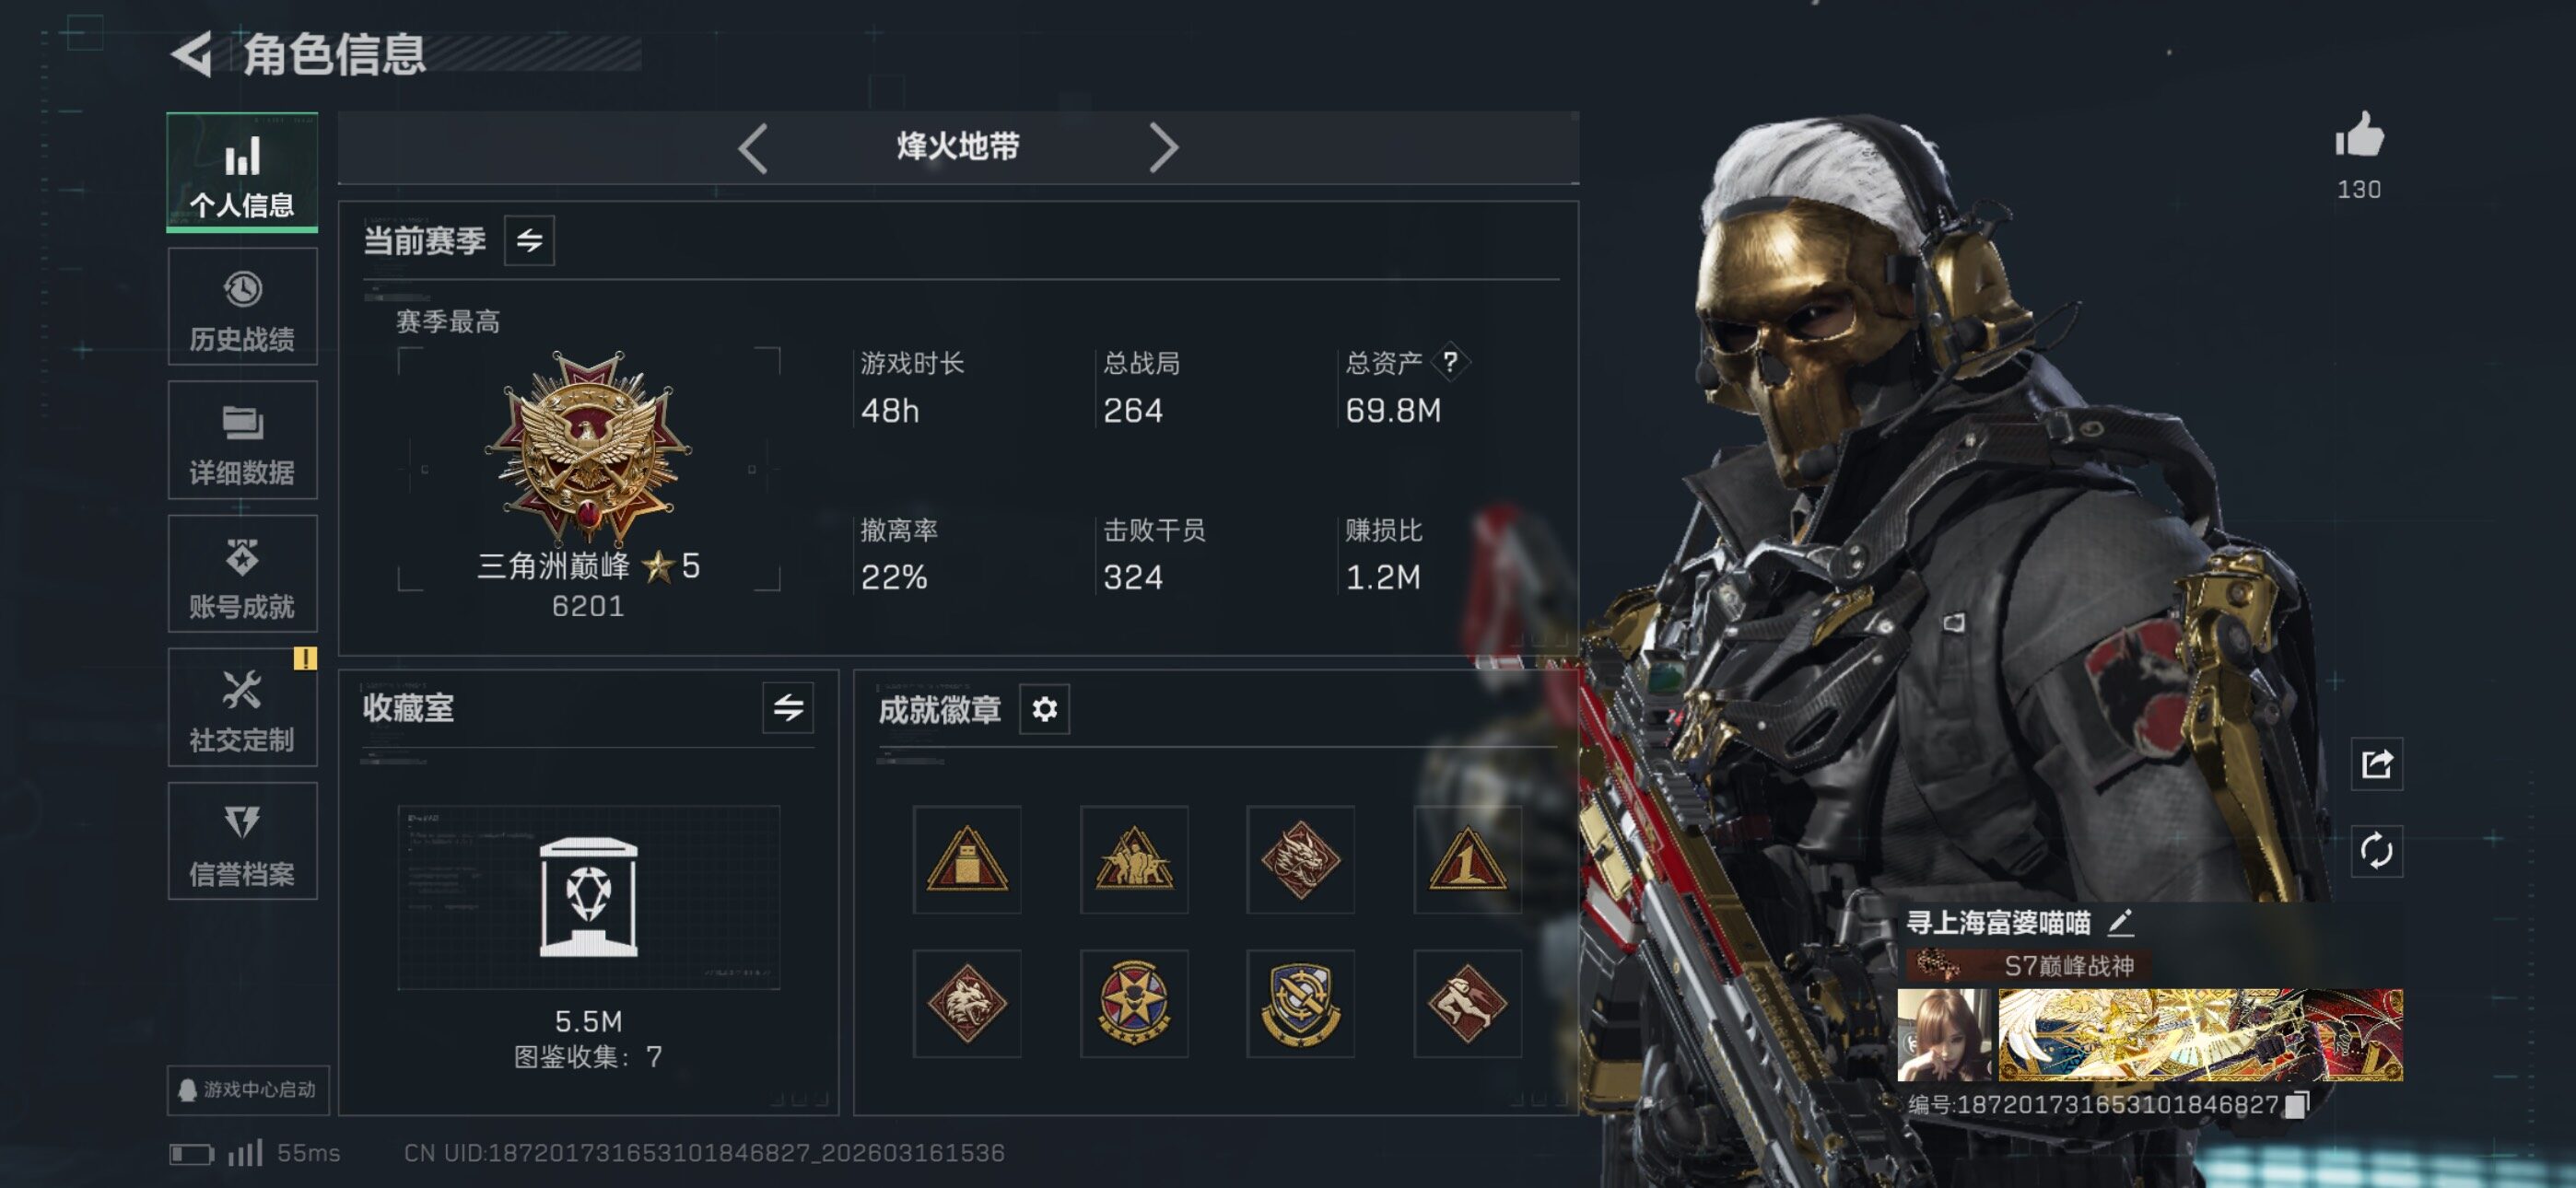Image resolution: width=2576 pixels, height=1188 pixels.
Task: Copy the player ID number with copy icon
Action: point(2297,1104)
